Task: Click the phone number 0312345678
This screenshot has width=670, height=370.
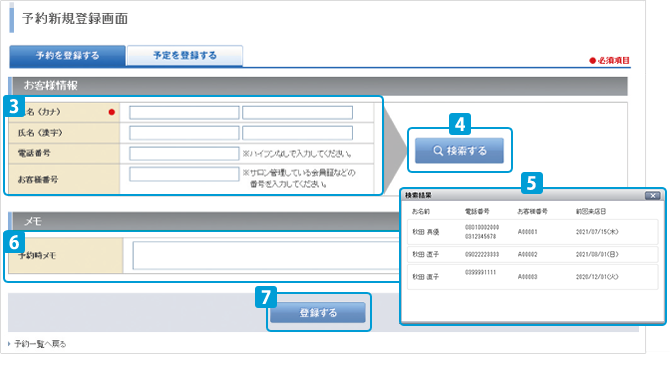Action: click(x=480, y=236)
